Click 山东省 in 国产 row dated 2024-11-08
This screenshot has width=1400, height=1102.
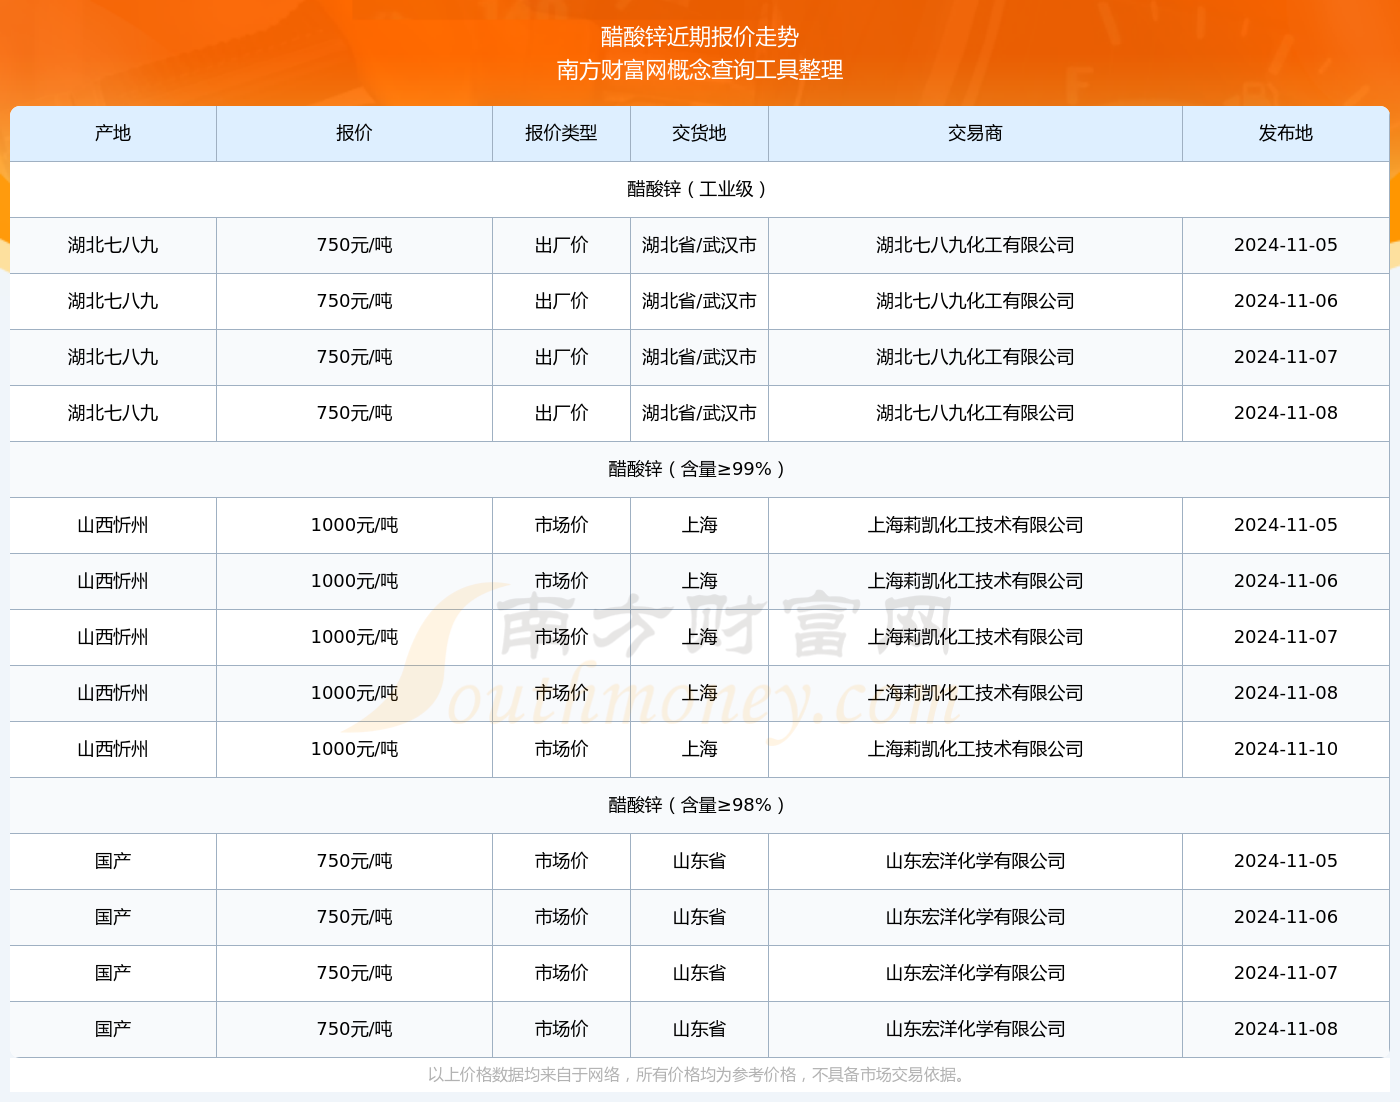pyautogui.click(x=699, y=1029)
